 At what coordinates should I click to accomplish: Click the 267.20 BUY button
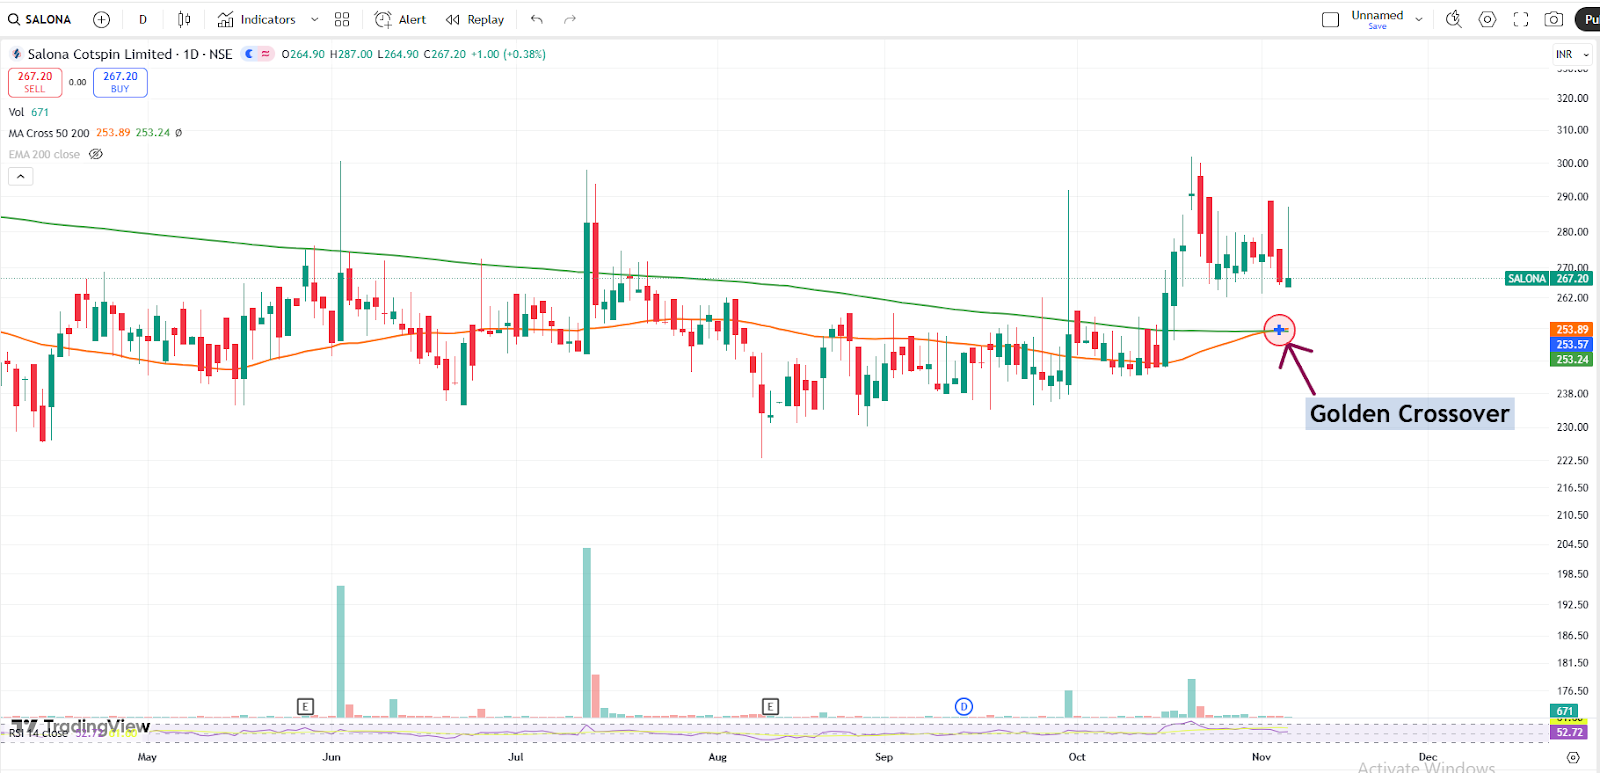pyautogui.click(x=120, y=82)
